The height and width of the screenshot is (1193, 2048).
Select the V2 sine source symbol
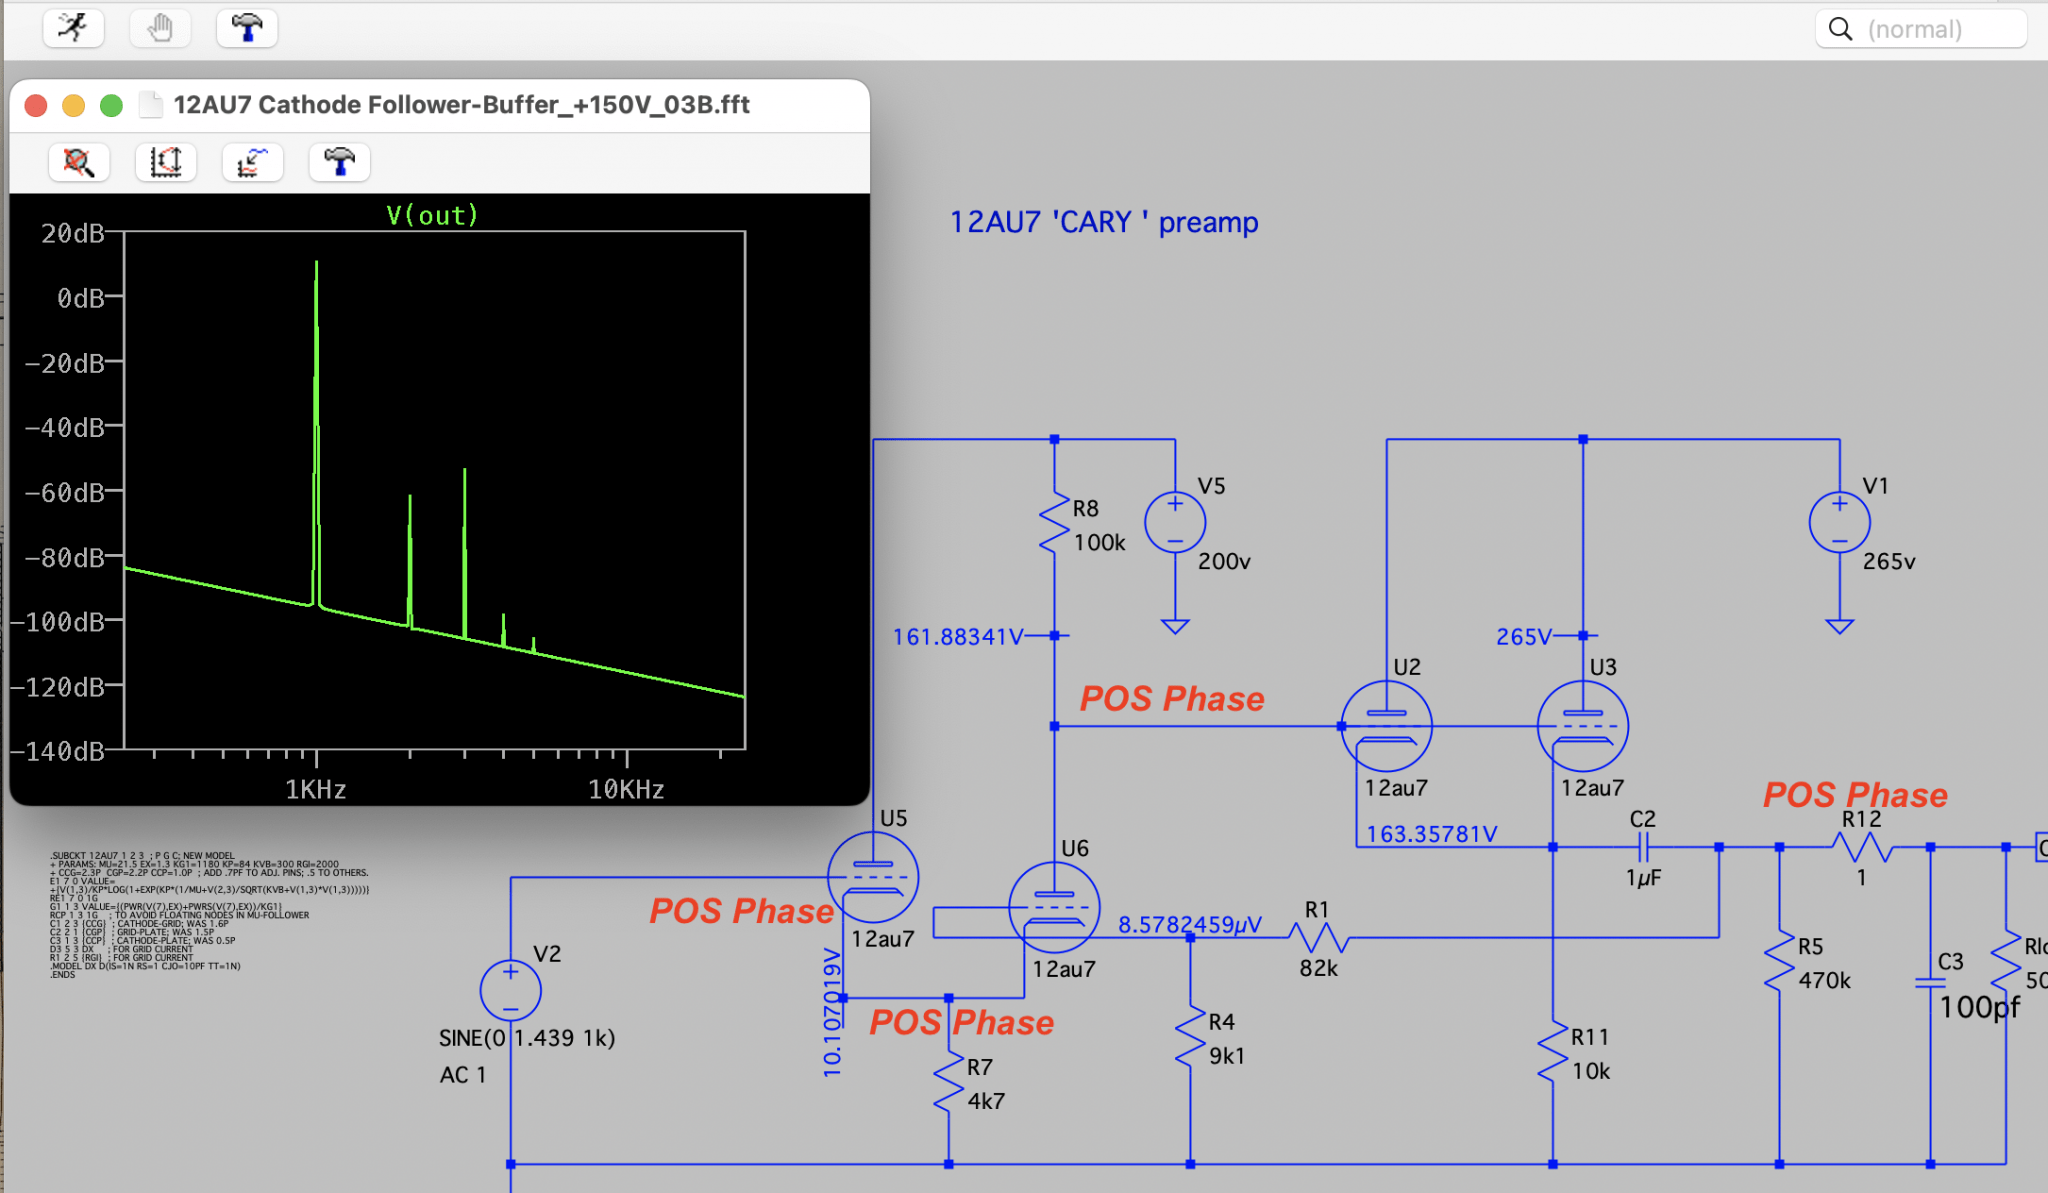point(511,991)
